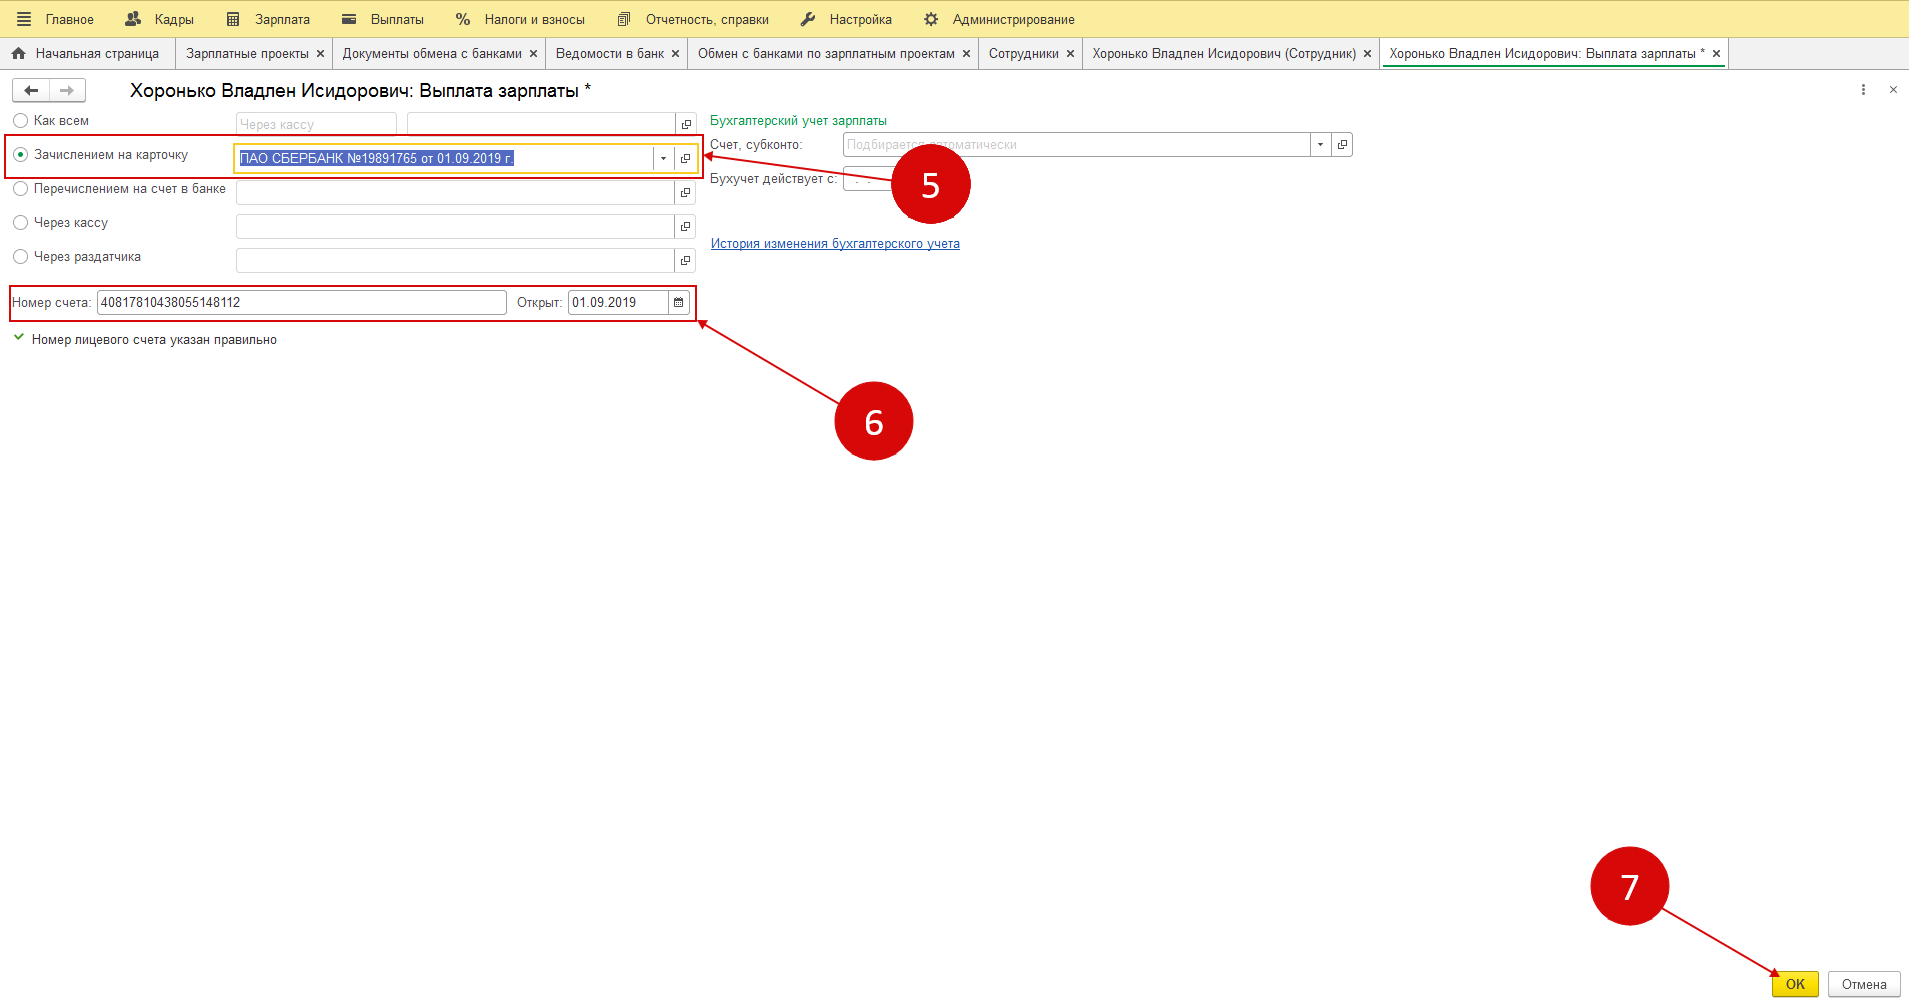The image size is (1909, 1006).
Task: Click the back navigation arrow icon
Action: (31, 91)
